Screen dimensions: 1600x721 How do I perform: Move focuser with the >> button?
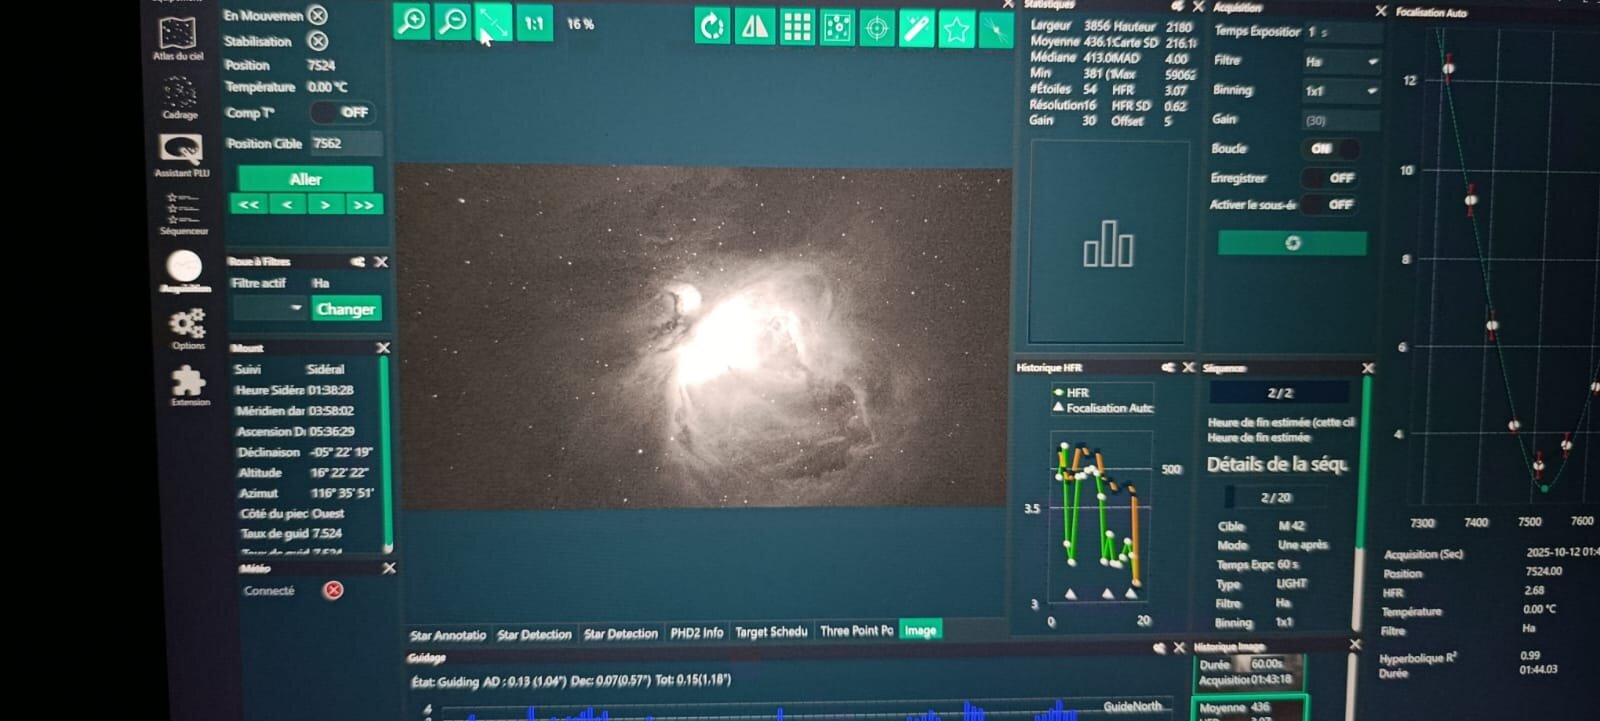[x=363, y=205]
